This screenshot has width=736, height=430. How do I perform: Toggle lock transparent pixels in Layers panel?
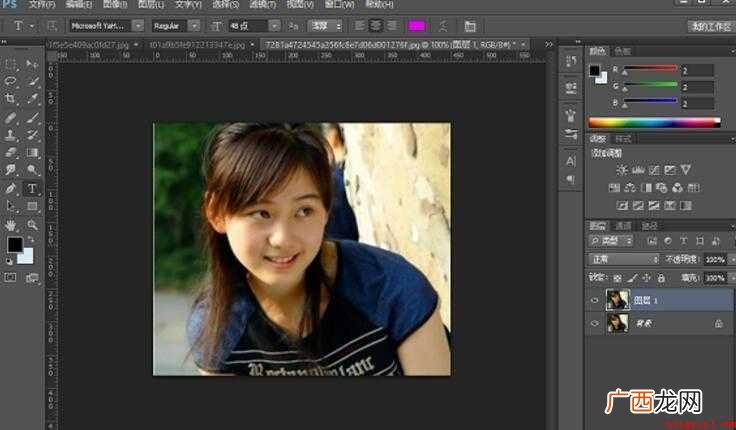617,278
